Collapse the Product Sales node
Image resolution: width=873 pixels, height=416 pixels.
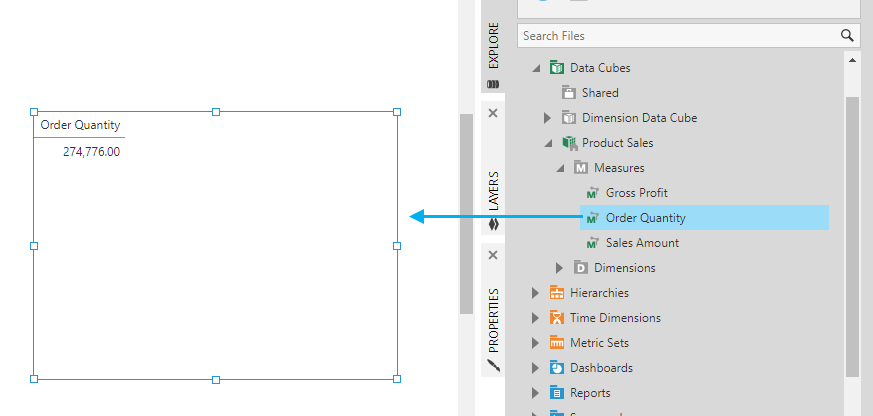548,143
